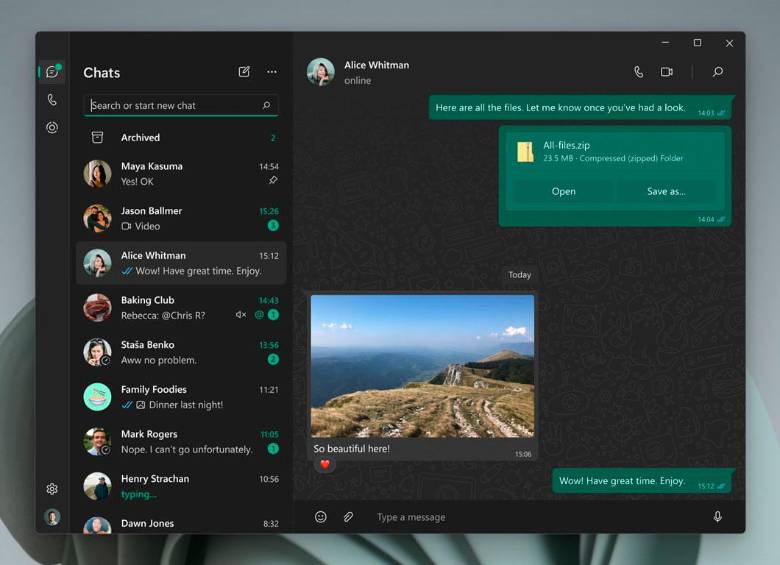Screen dimensions: 780x565
Task: Open the Calls tab in sidebar
Action: click(x=52, y=100)
